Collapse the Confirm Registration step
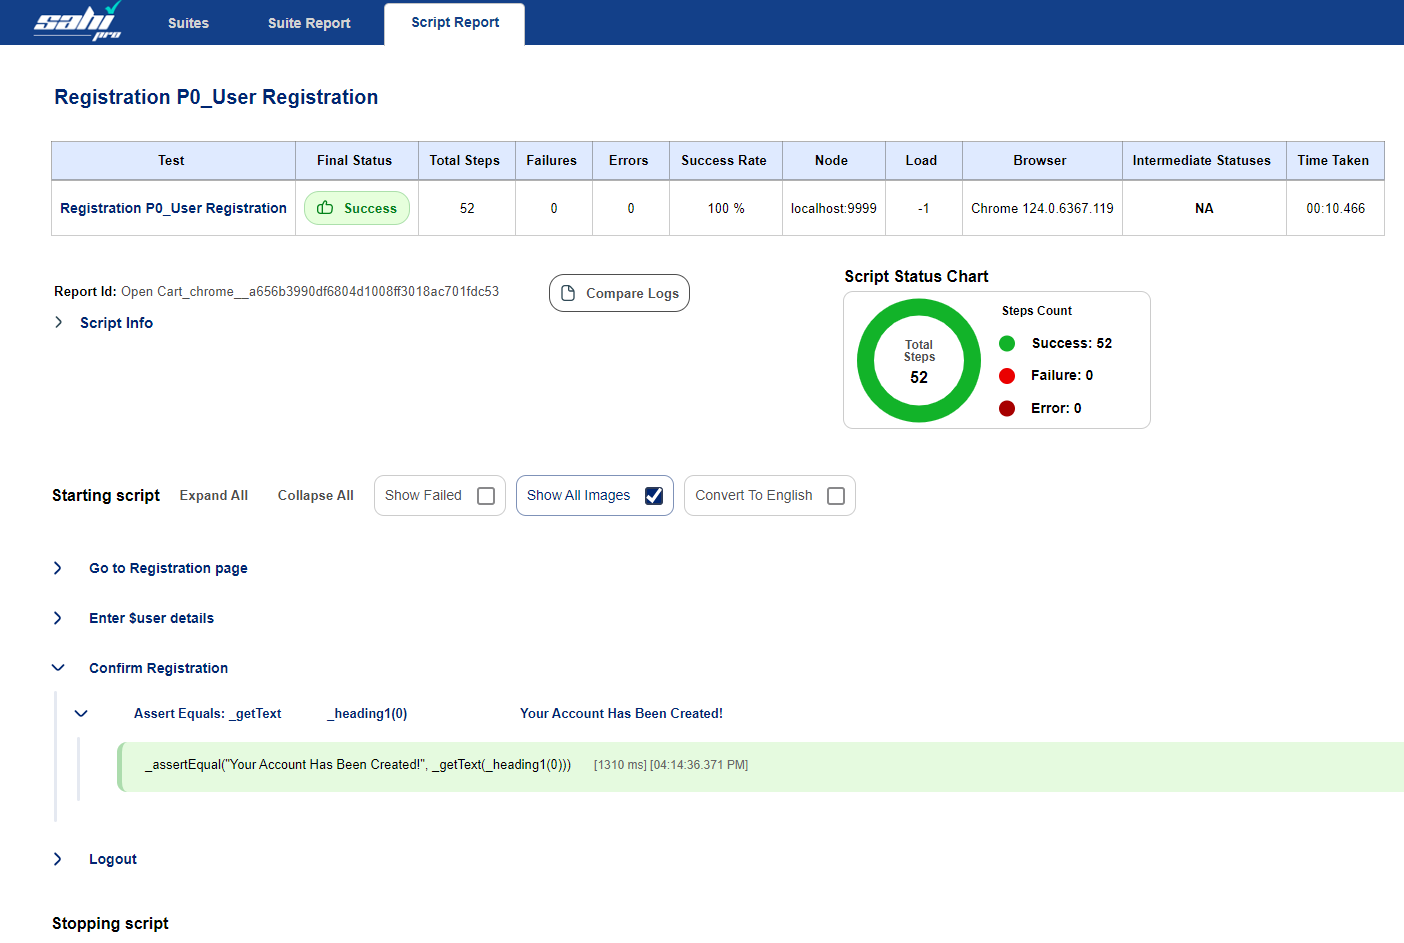Screen dimensions: 1404x943 coord(58,668)
